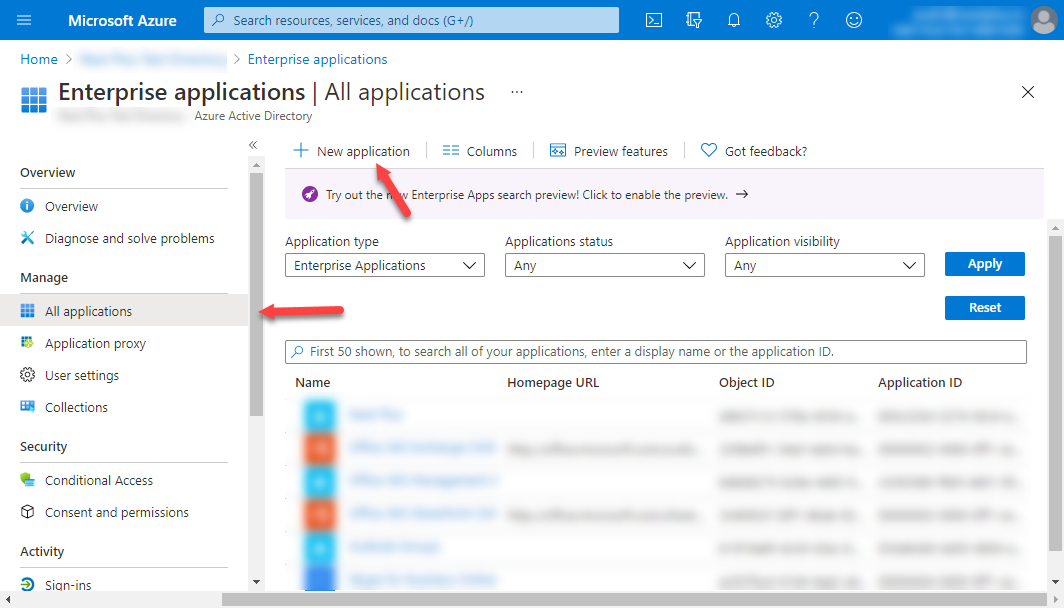Open Preview features
The width and height of the screenshot is (1064, 608).
(609, 151)
